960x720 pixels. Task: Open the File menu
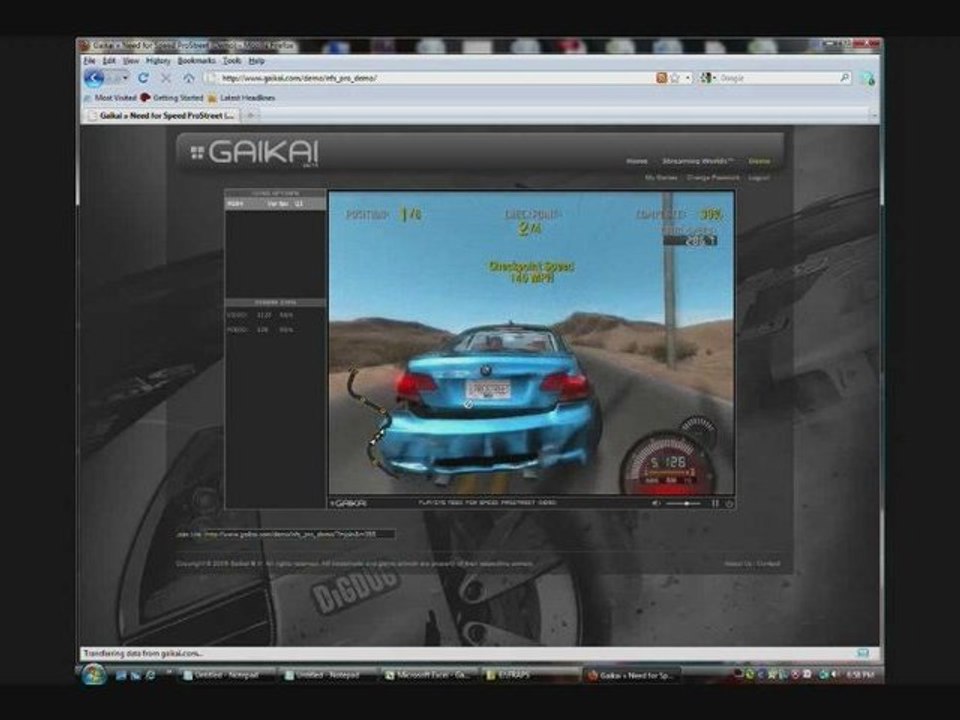[x=89, y=61]
